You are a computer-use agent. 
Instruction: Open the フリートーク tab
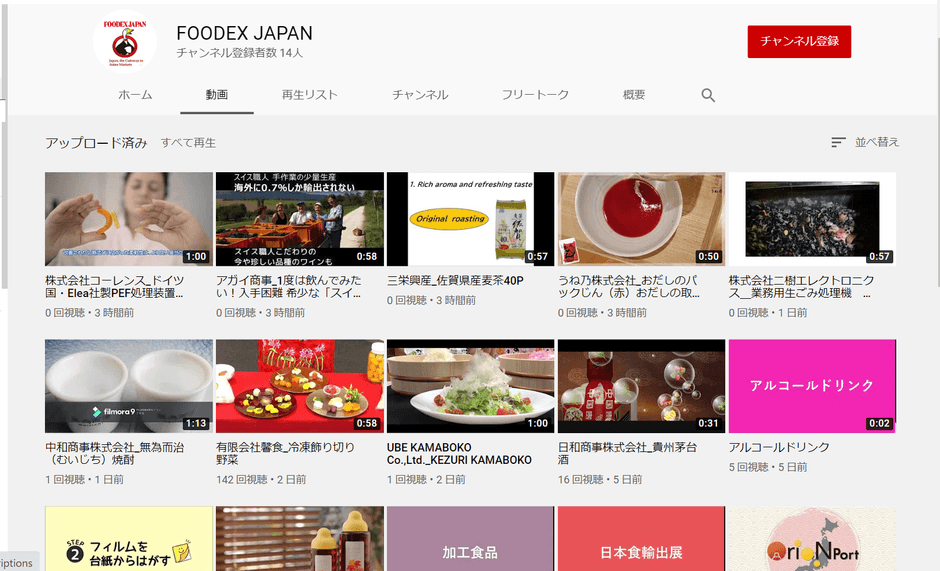click(x=535, y=95)
